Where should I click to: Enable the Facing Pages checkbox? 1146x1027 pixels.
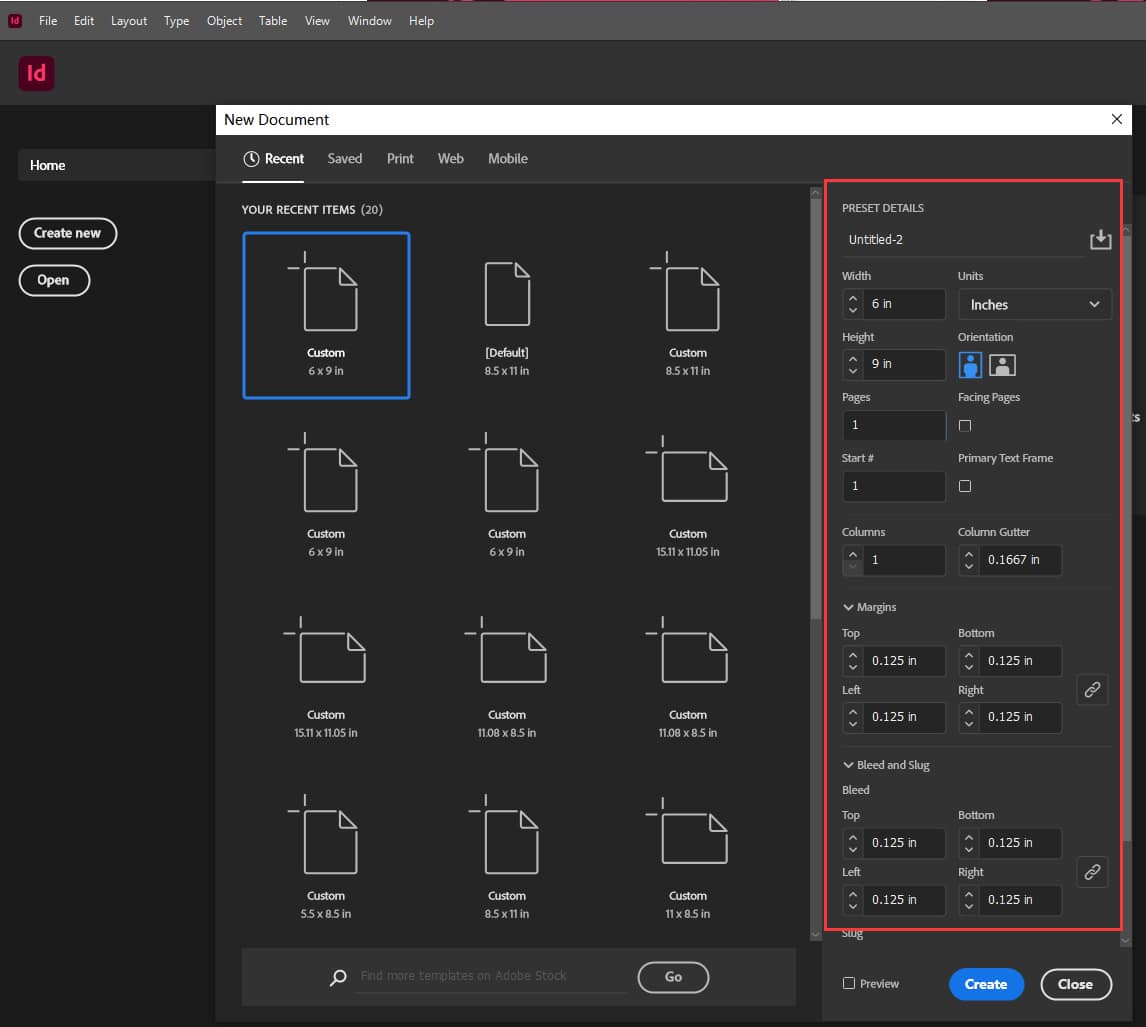(965, 426)
